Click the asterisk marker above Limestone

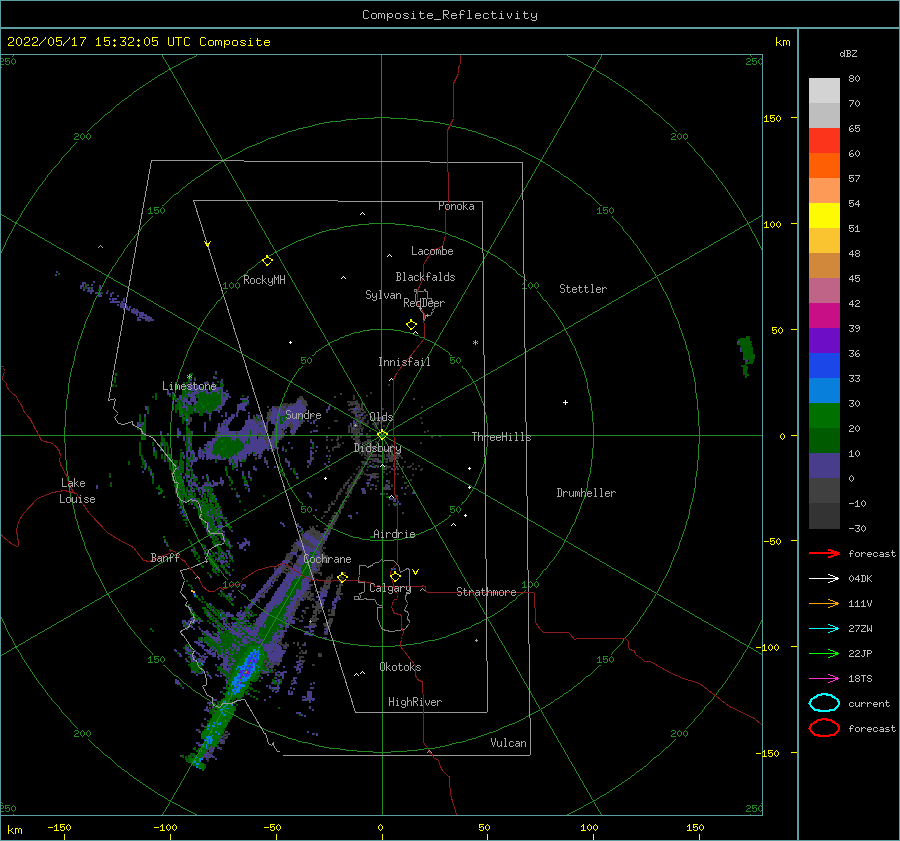[189, 377]
